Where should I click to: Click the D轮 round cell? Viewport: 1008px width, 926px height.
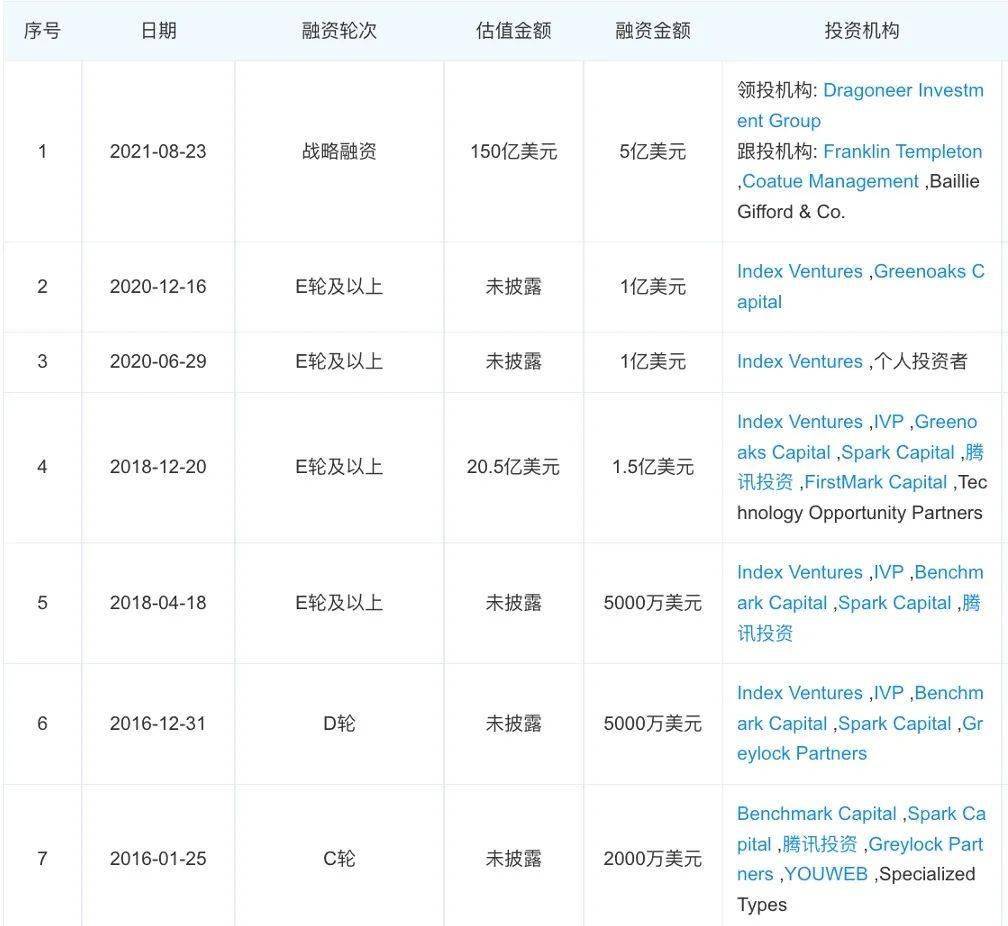[x=339, y=723]
